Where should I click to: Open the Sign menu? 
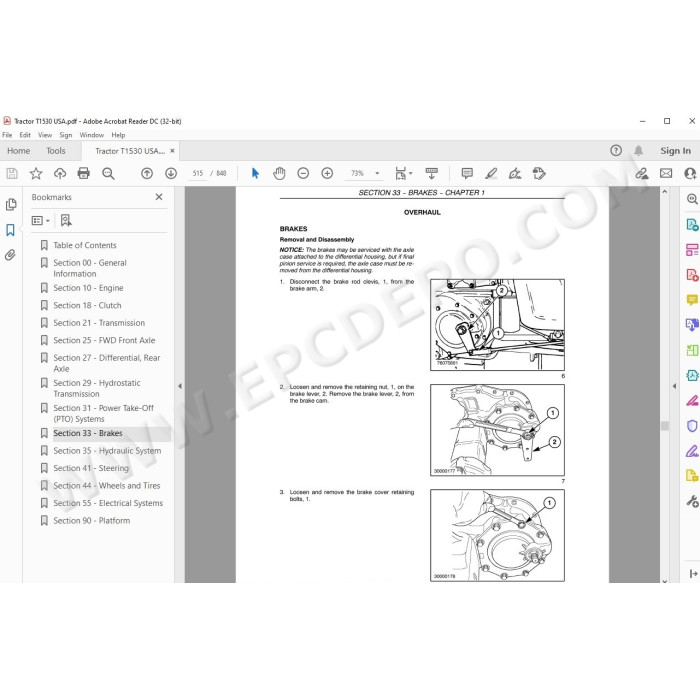[x=66, y=135]
